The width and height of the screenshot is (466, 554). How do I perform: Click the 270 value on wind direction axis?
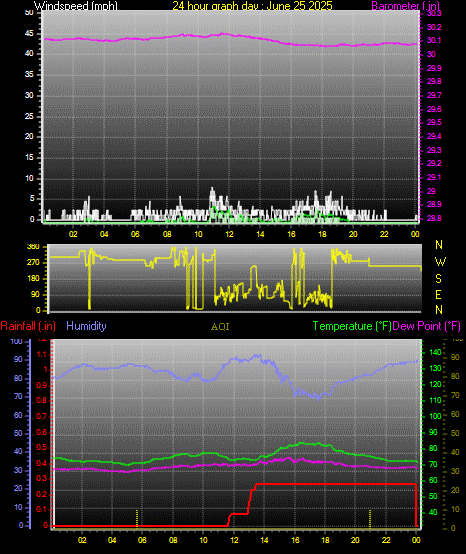tap(33, 263)
